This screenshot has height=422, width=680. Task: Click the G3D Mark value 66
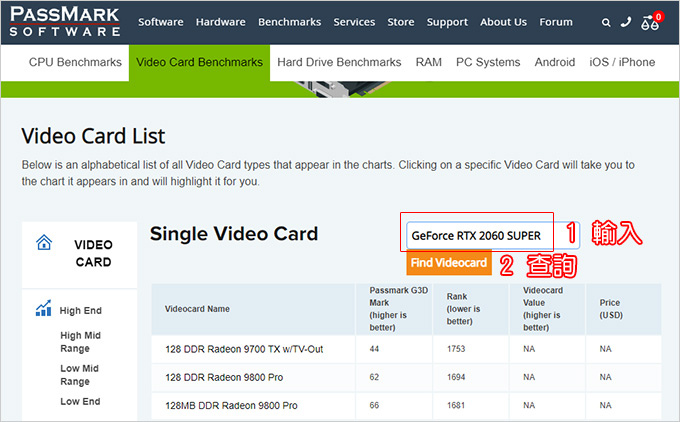[374, 405]
